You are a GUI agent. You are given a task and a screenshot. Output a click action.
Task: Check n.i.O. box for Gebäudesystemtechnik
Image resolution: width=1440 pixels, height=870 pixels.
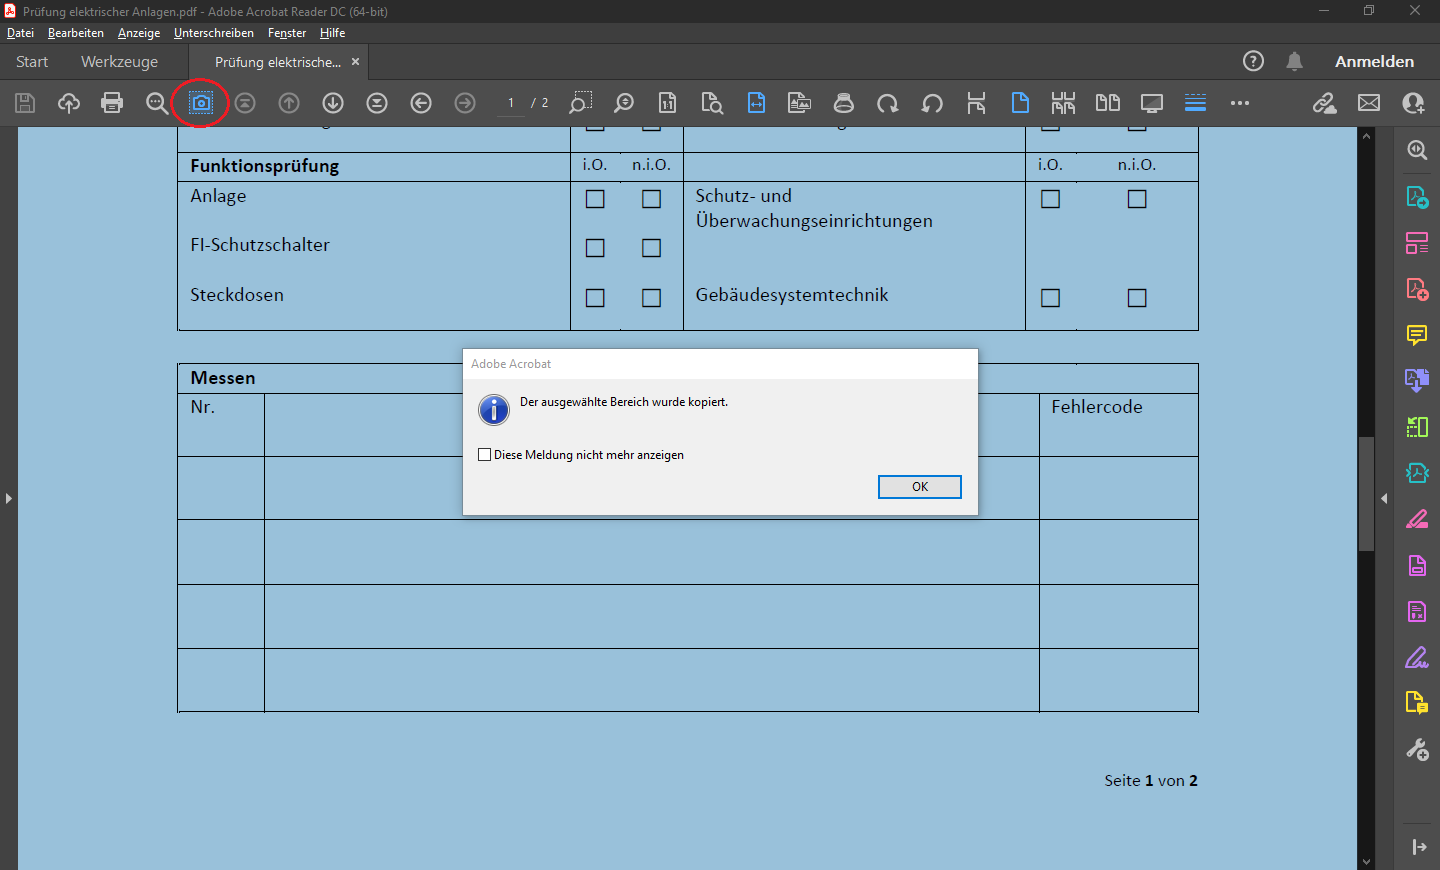(1137, 298)
